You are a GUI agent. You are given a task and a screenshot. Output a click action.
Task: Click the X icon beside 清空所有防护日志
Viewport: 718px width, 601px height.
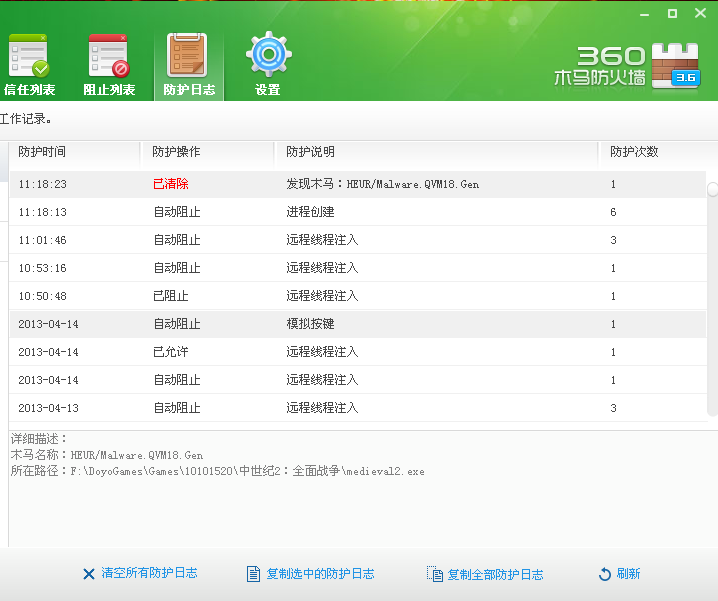pyautogui.click(x=88, y=574)
